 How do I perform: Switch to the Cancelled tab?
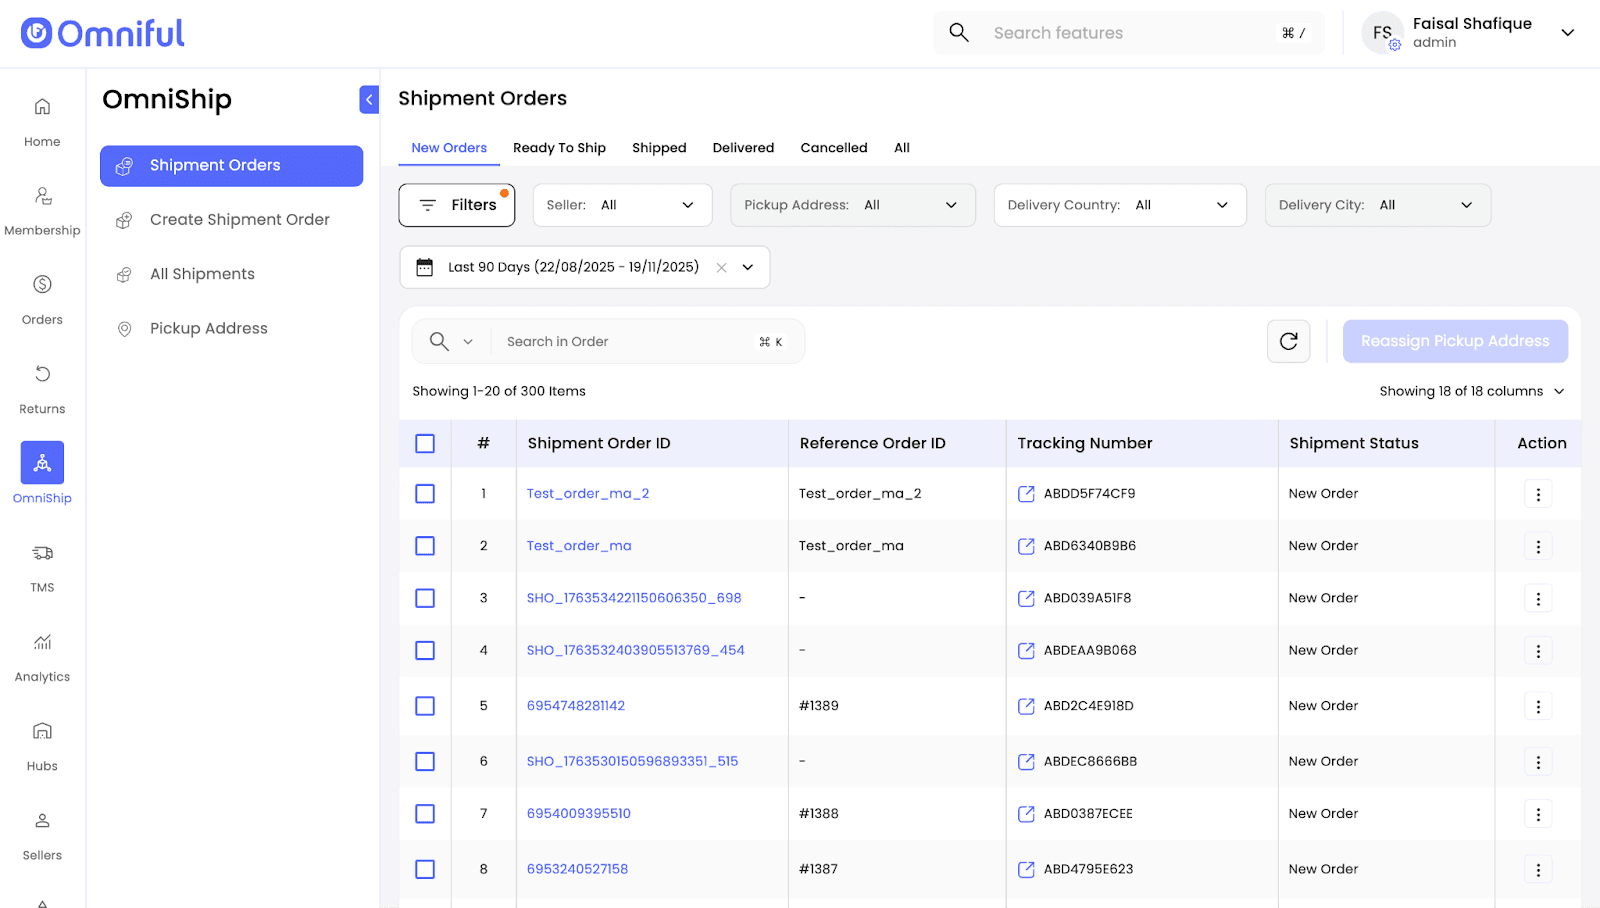point(833,148)
